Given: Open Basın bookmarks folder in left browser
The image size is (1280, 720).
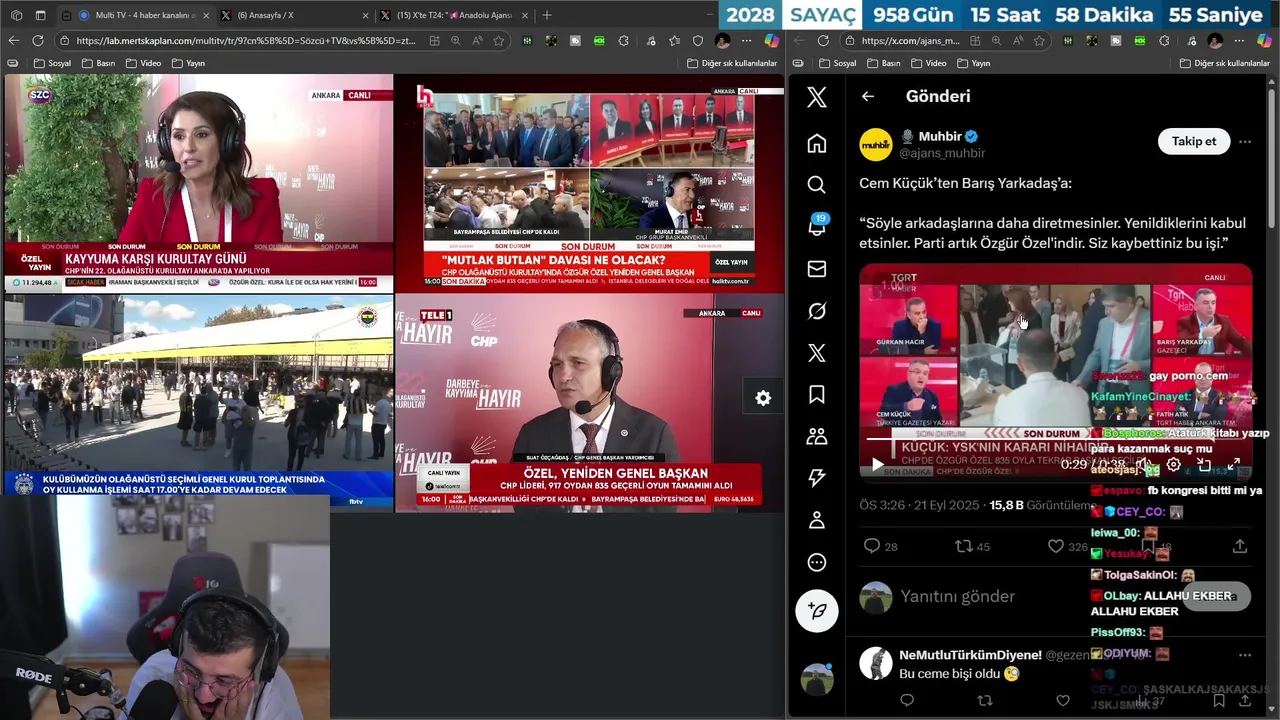Looking at the screenshot, I should click(x=98, y=63).
